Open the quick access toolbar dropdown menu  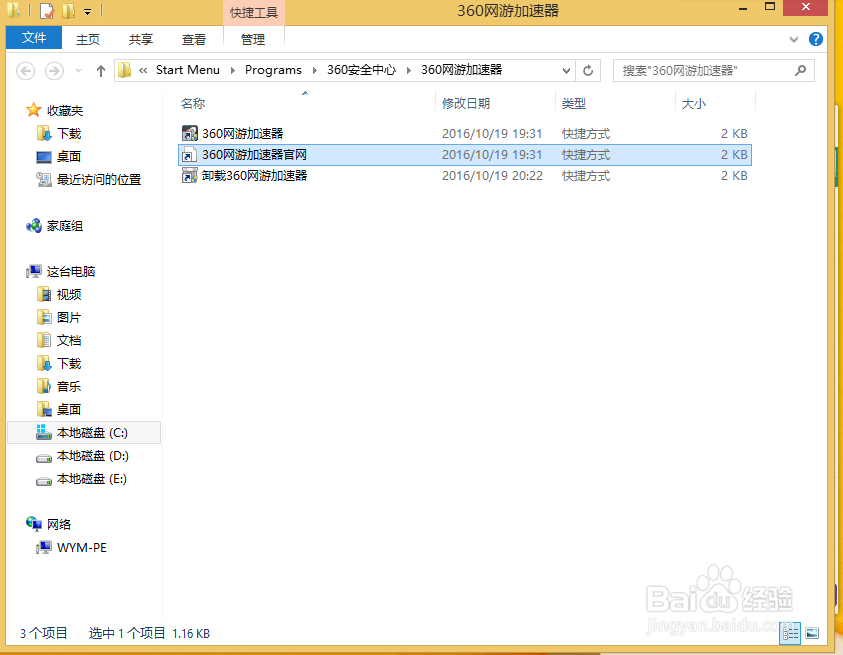click(87, 11)
